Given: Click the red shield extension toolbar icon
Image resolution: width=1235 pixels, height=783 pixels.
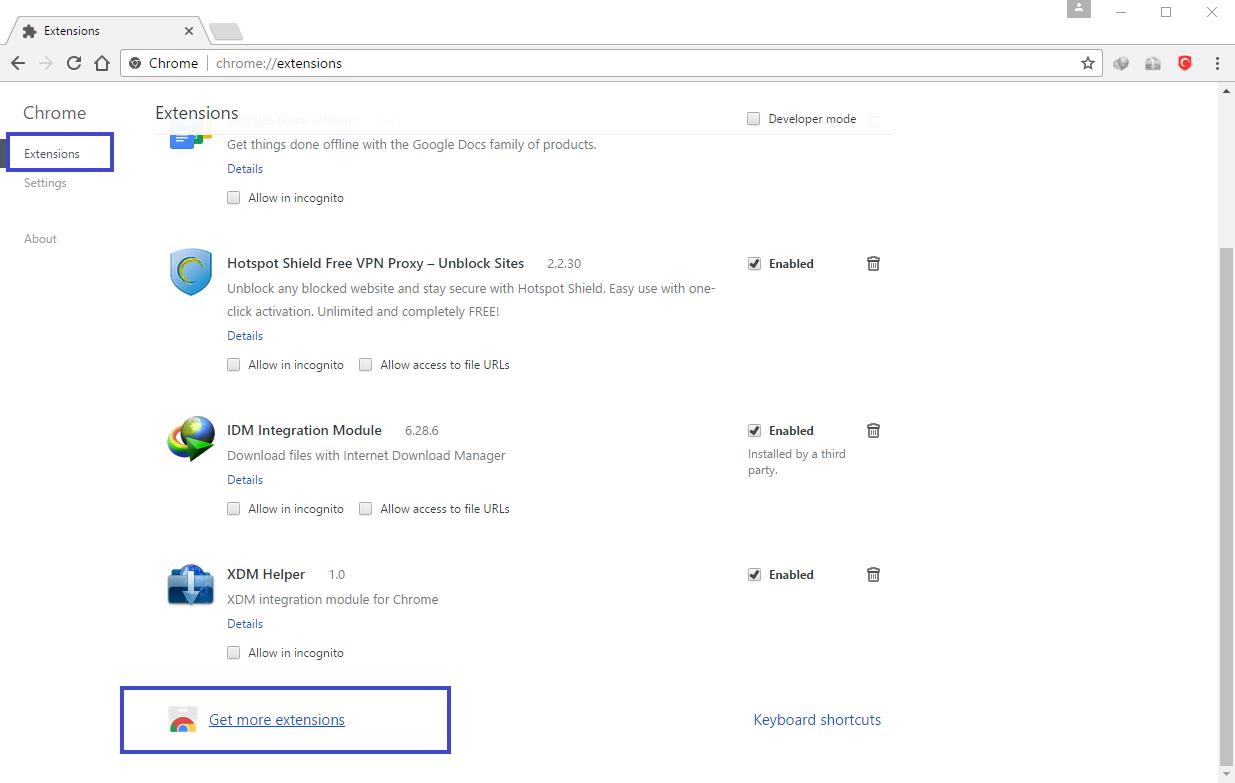Looking at the screenshot, I should tap(1185, 63).
